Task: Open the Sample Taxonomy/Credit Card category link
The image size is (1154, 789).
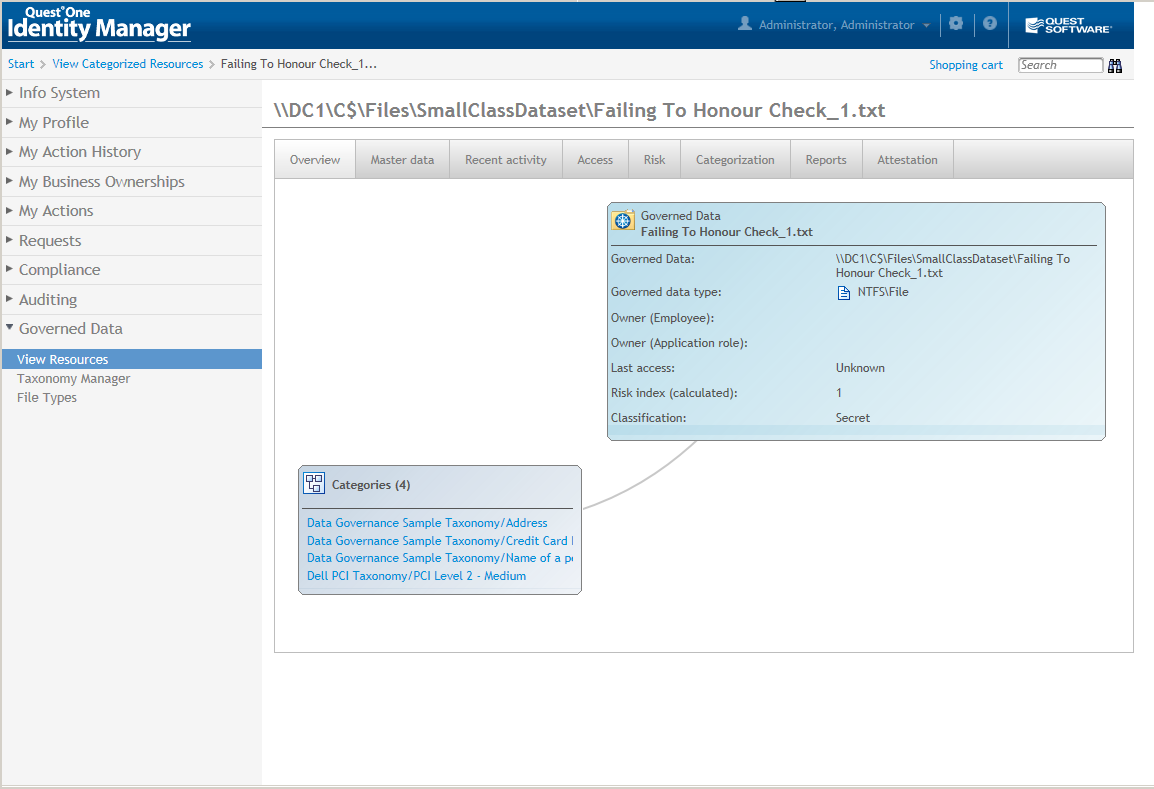Action: [x=440, y=540]
